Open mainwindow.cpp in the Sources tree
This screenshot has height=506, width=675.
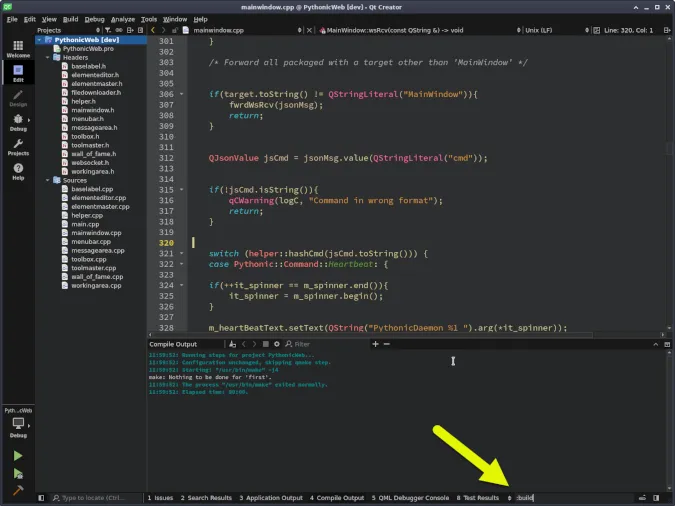97,232
